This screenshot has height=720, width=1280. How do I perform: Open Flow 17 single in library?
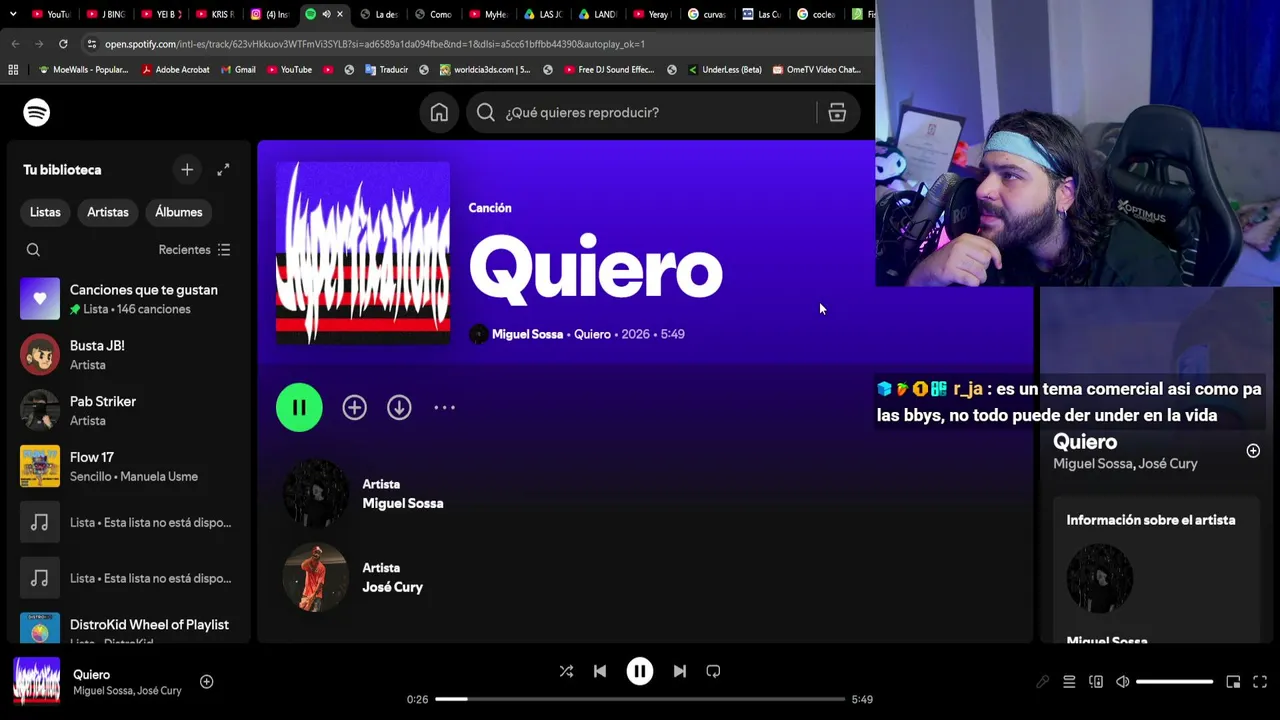click(x=127, y=466)
